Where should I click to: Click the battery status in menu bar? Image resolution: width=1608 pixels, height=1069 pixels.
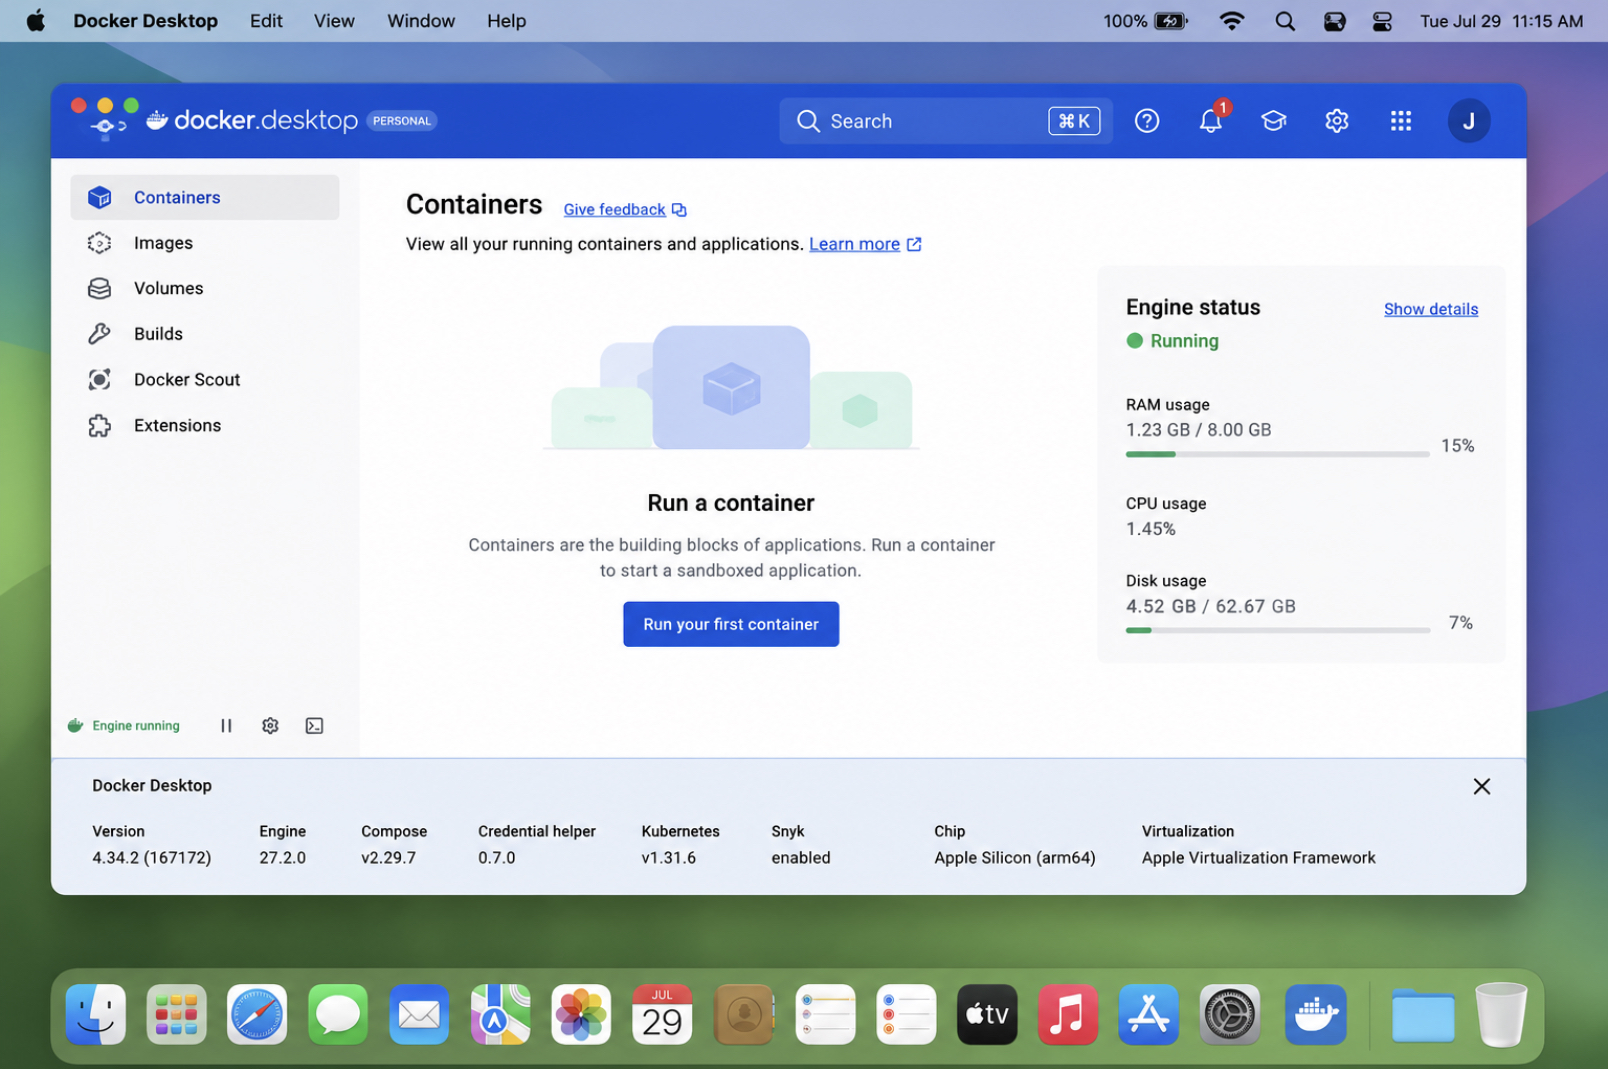pyautogui.click(x=1146, y=21)
